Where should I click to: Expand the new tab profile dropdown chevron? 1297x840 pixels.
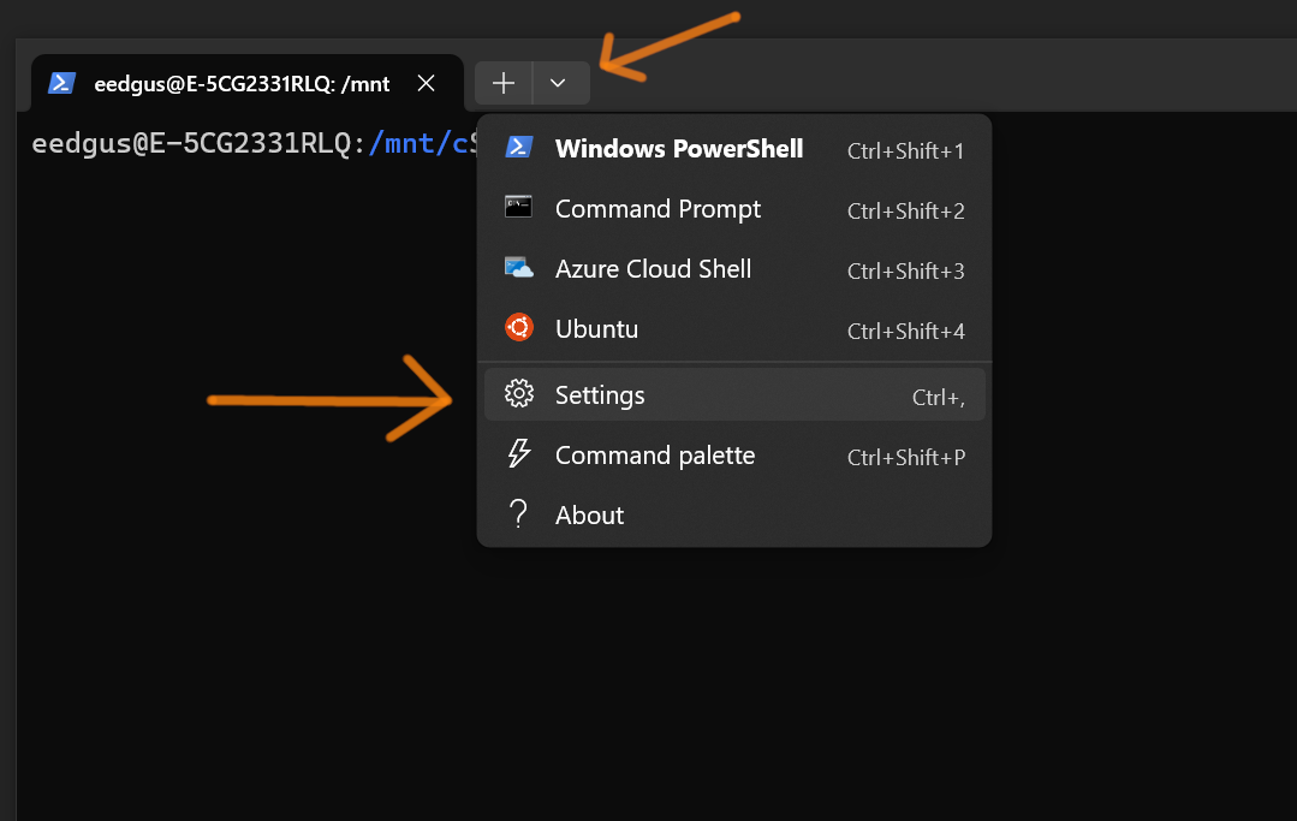(x=559, y=83)
